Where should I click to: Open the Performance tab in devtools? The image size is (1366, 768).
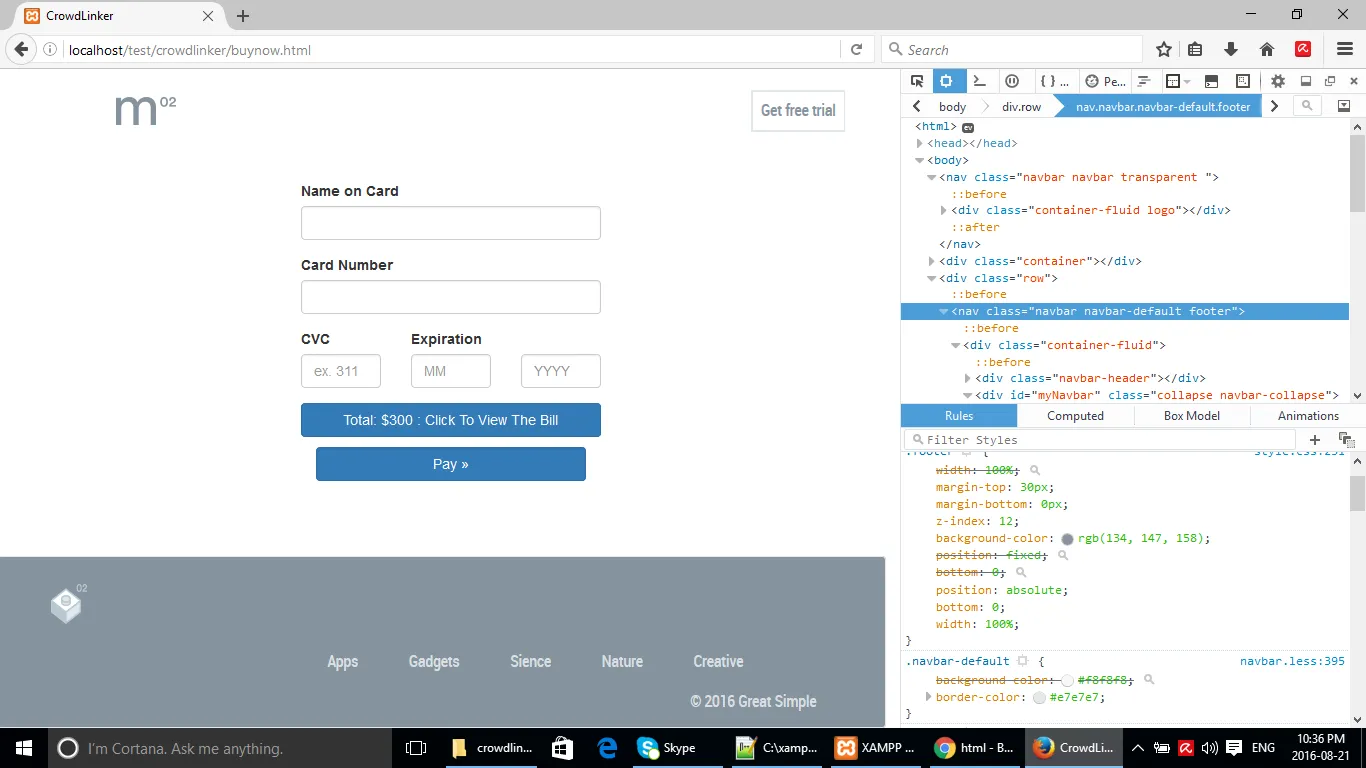(1106, 81)
